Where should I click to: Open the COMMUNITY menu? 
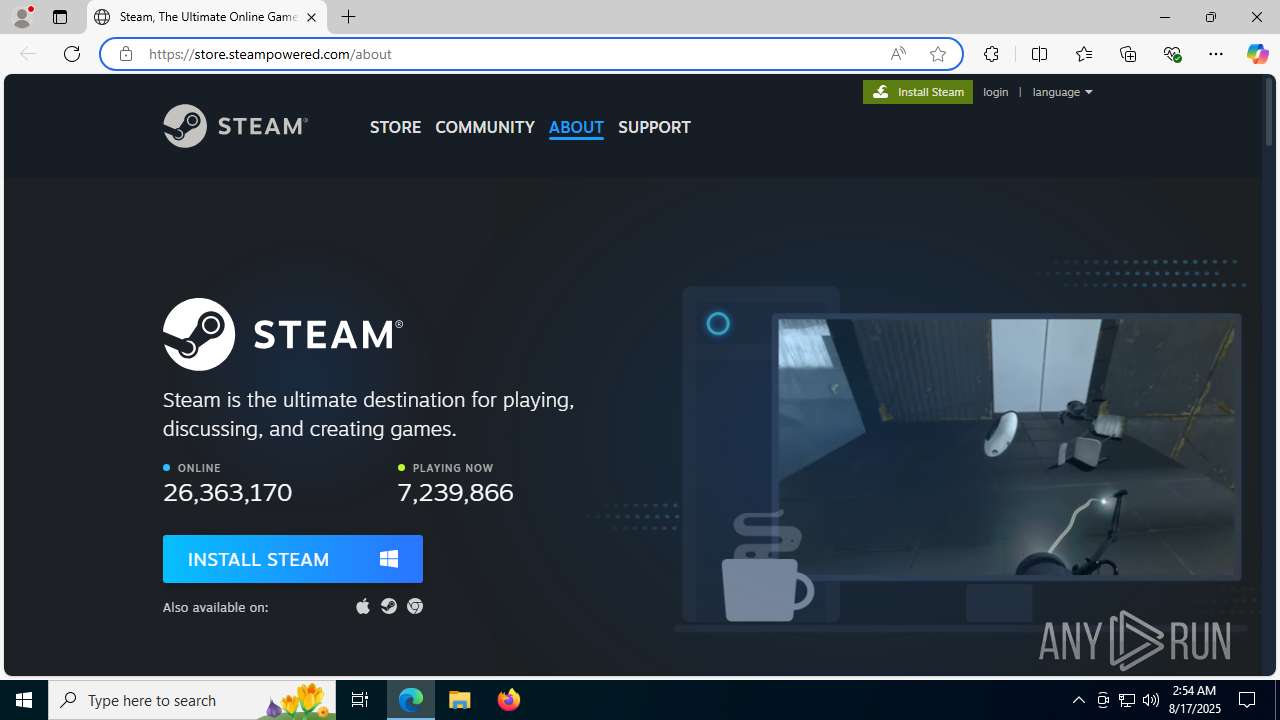coord(485,127)
